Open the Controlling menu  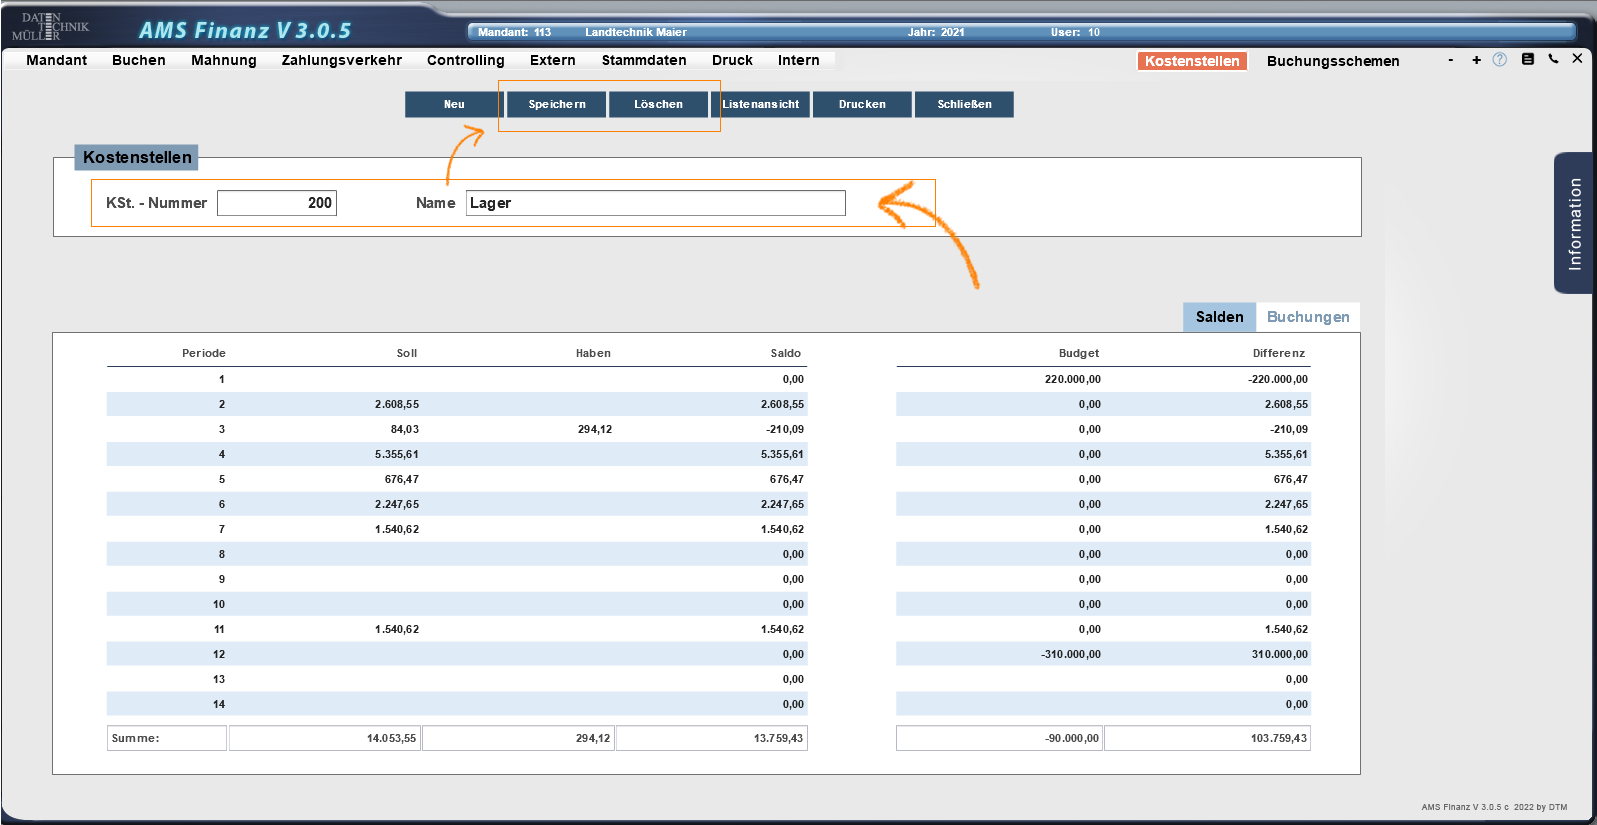(465, 60)
